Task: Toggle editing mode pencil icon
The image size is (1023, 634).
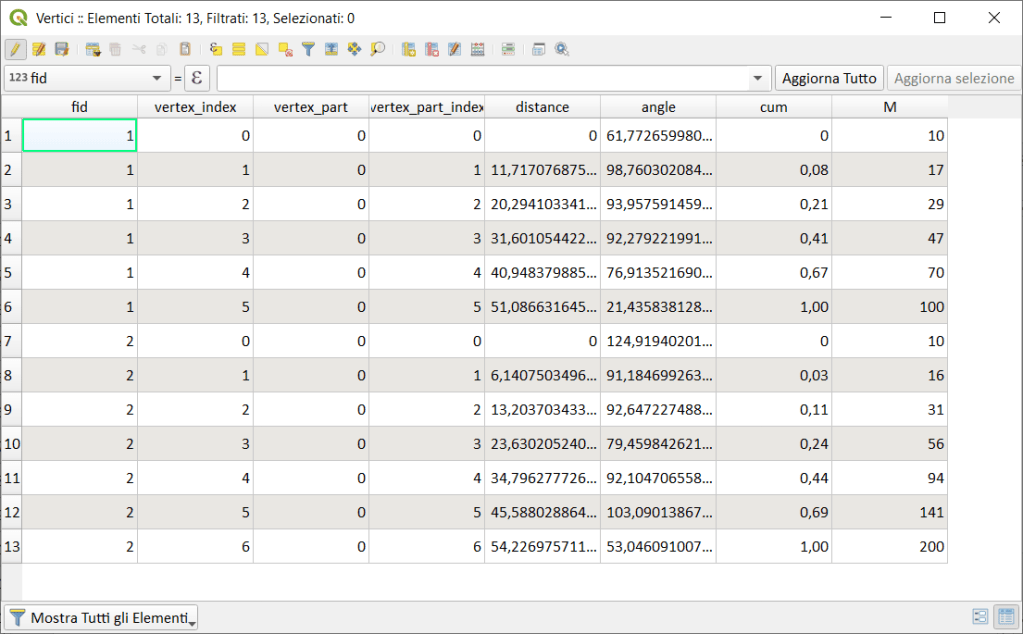Action: pos(15,49)
